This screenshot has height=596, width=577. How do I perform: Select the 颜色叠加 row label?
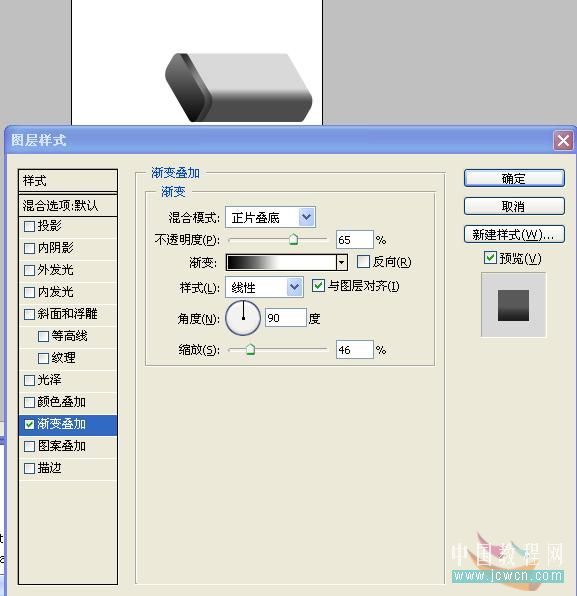pos(62,402)
